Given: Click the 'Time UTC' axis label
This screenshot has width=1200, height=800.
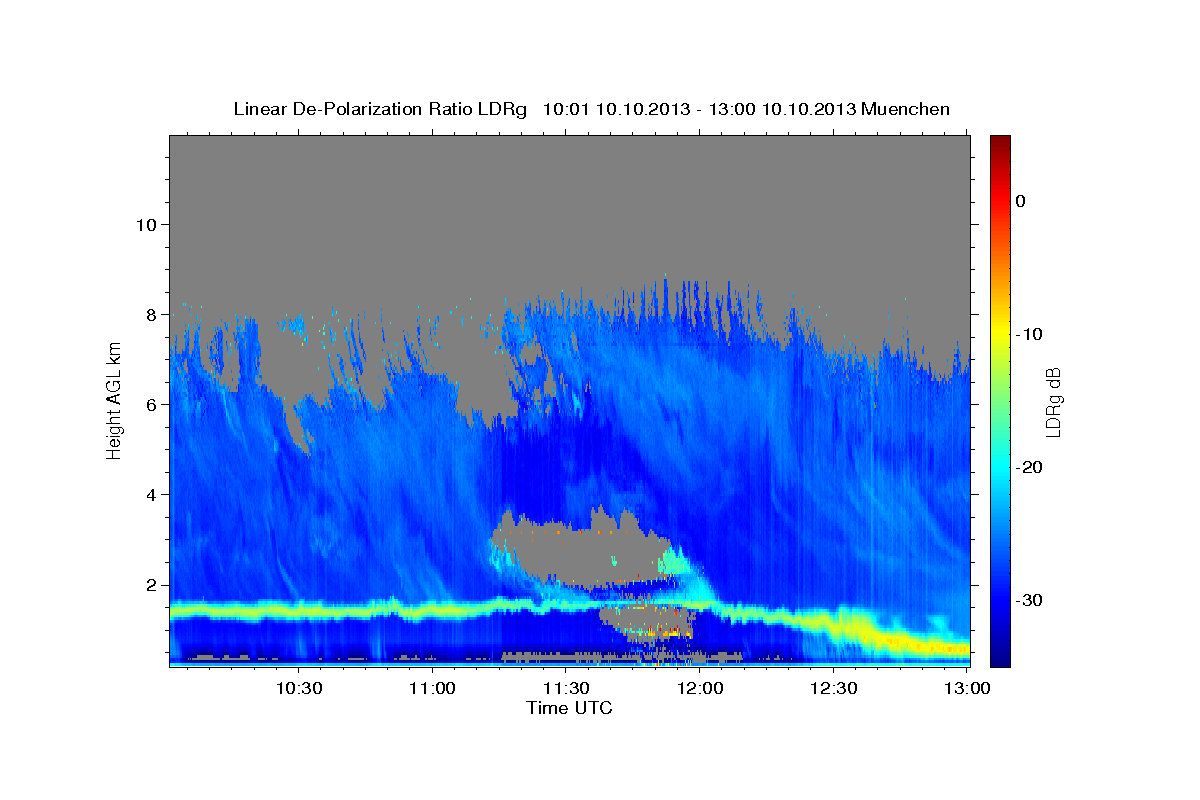Looking at the screenshot, I should click(x=569, y=707).
